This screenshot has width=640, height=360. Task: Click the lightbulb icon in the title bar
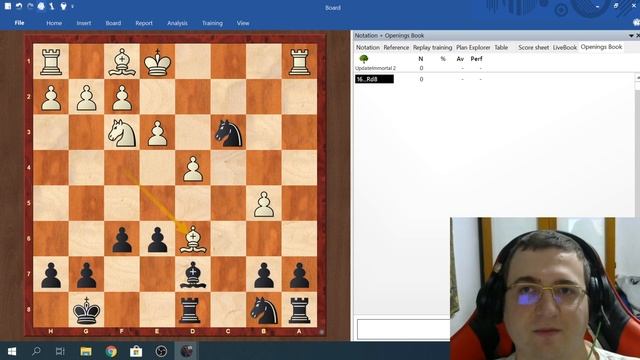63,6
